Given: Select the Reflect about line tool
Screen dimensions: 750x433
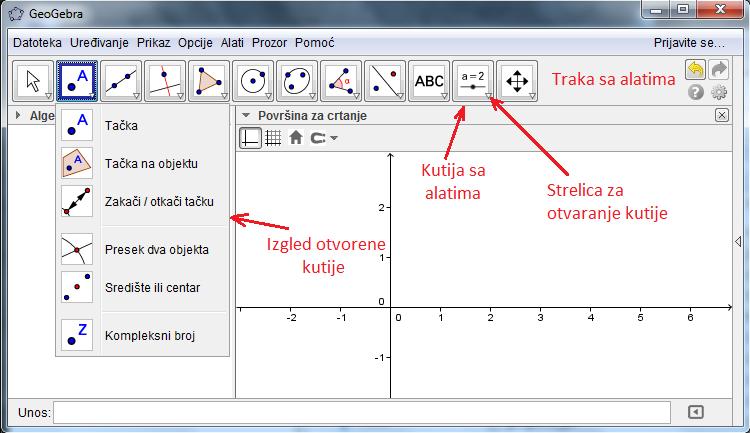Looking at the screenshot, I should tap(385, 81).
